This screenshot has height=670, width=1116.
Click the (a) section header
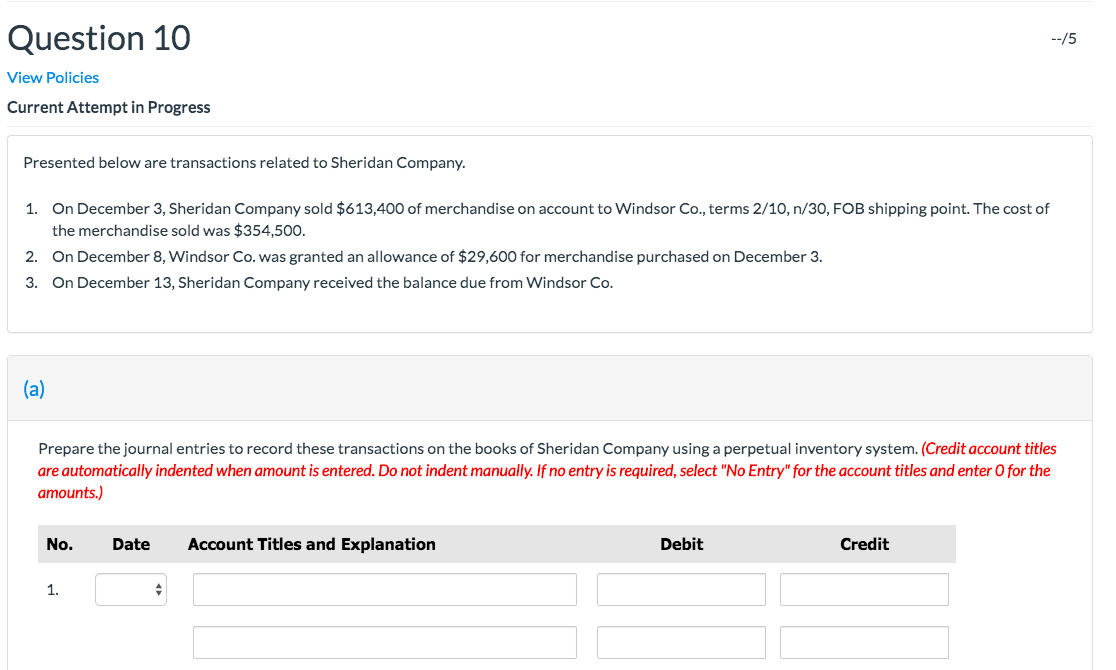pos(34,388)
